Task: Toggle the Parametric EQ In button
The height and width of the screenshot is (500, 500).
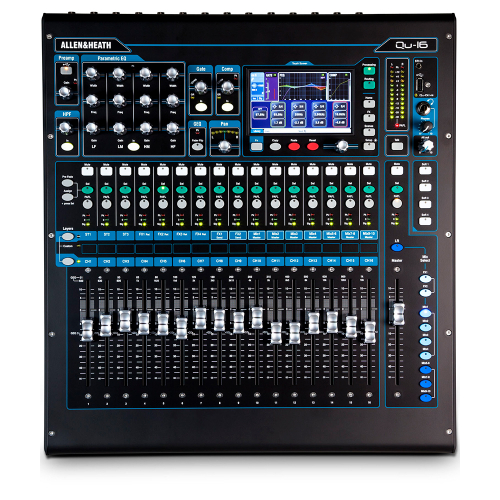Action: (134, 147)
